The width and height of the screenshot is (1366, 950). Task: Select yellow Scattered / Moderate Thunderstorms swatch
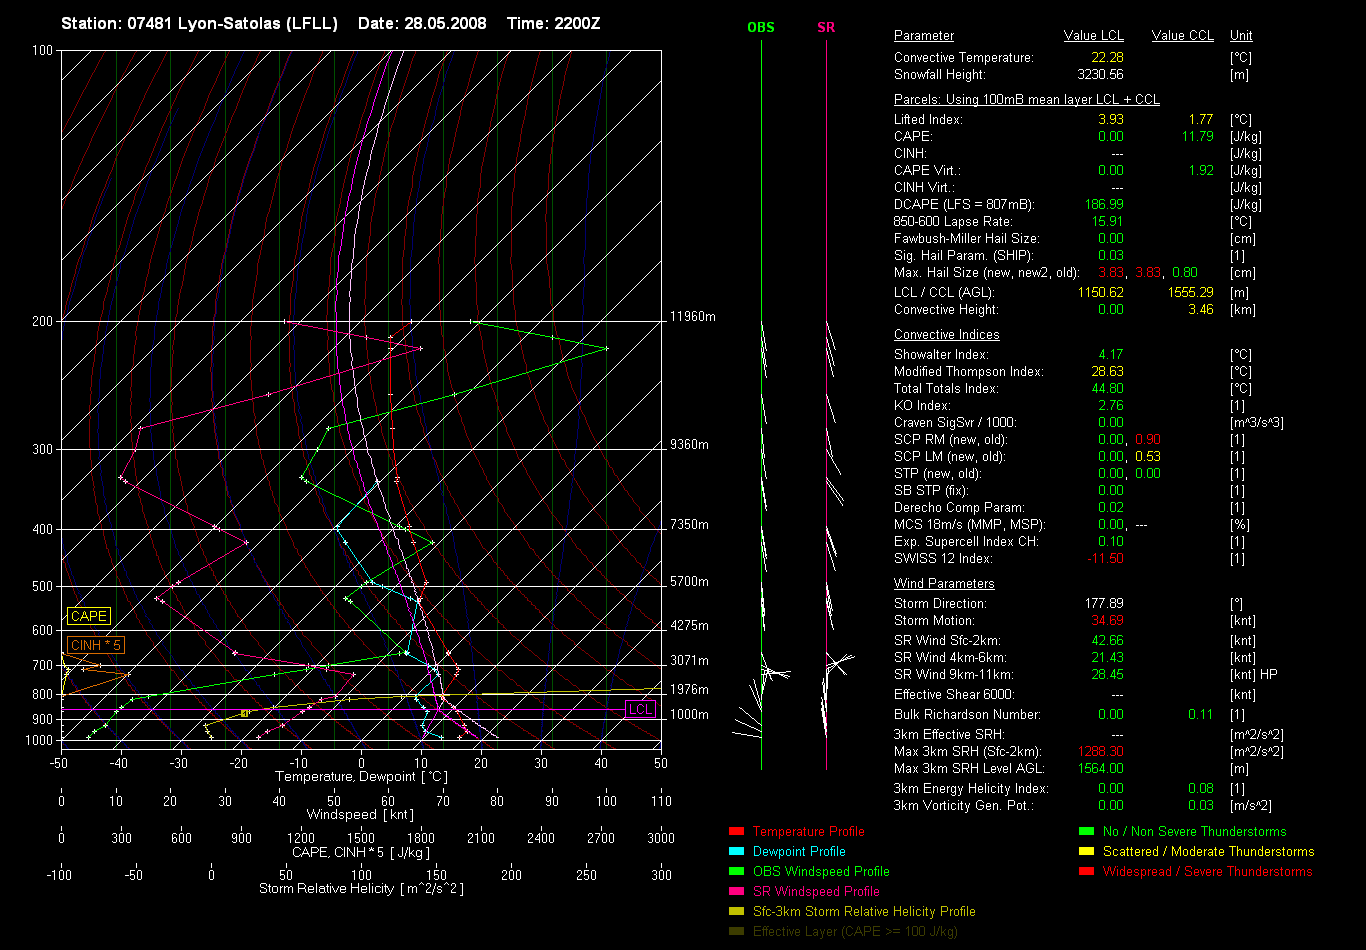[1086, 851]
